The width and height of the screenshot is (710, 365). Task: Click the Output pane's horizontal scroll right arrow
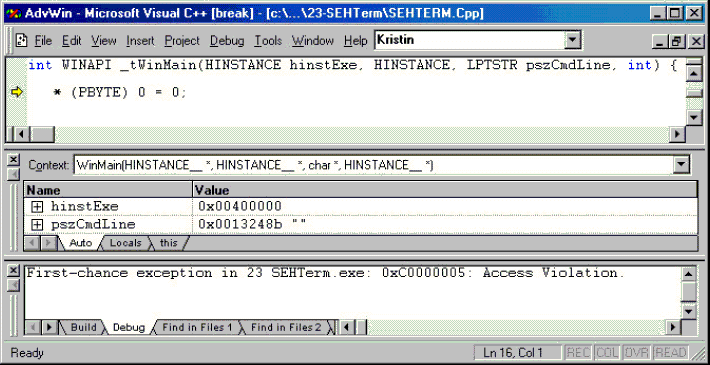pyautogui.click(x=674, y=327)
